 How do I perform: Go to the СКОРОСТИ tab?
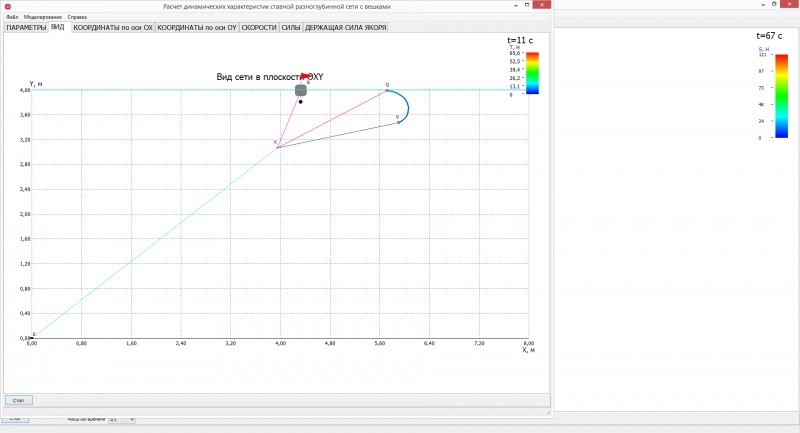click(x=259, y=28)
